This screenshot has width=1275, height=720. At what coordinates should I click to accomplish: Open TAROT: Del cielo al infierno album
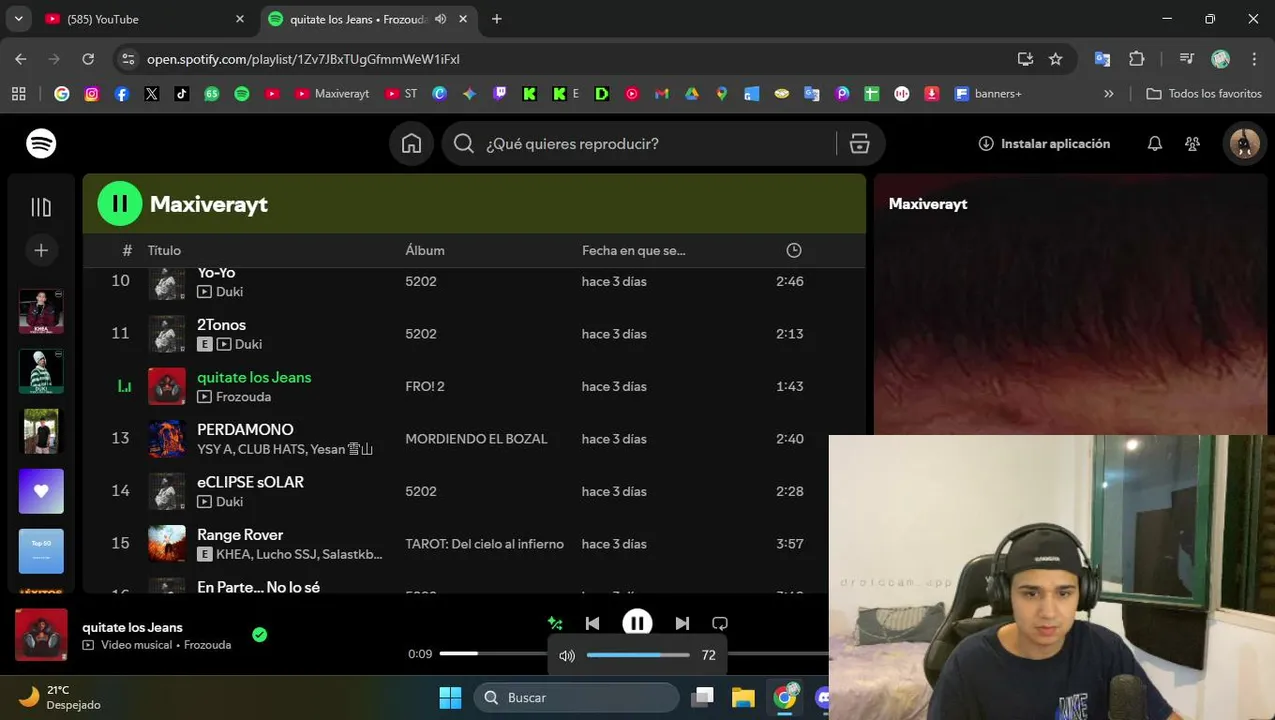(484, 544)
